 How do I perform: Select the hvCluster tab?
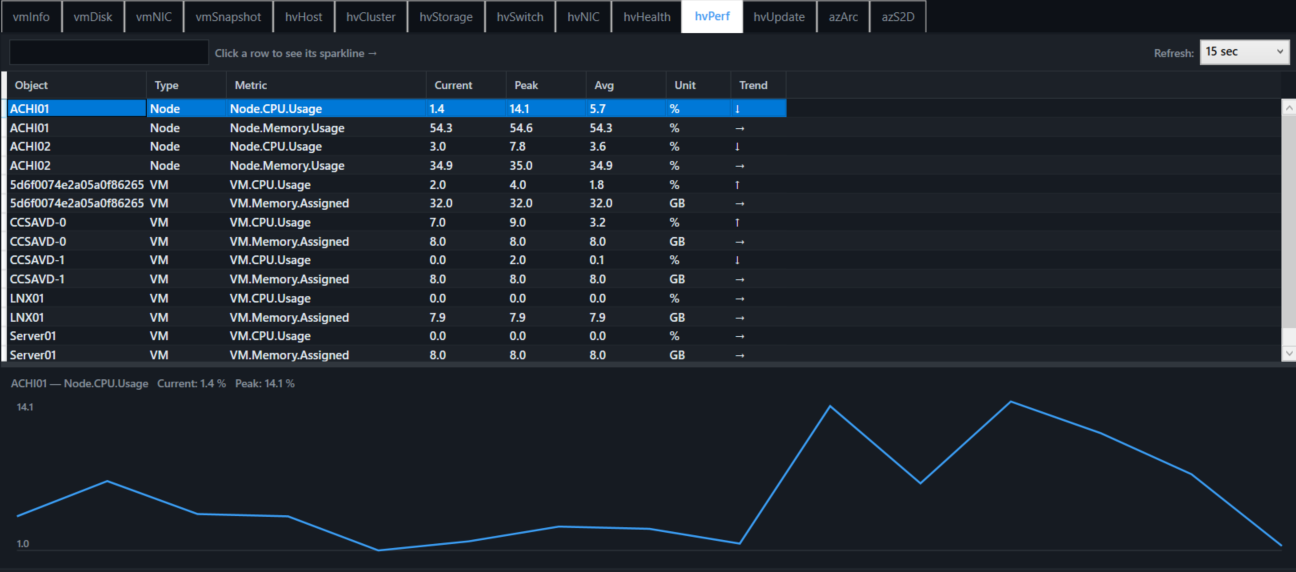pyautogui.click(x=370, y=16)
